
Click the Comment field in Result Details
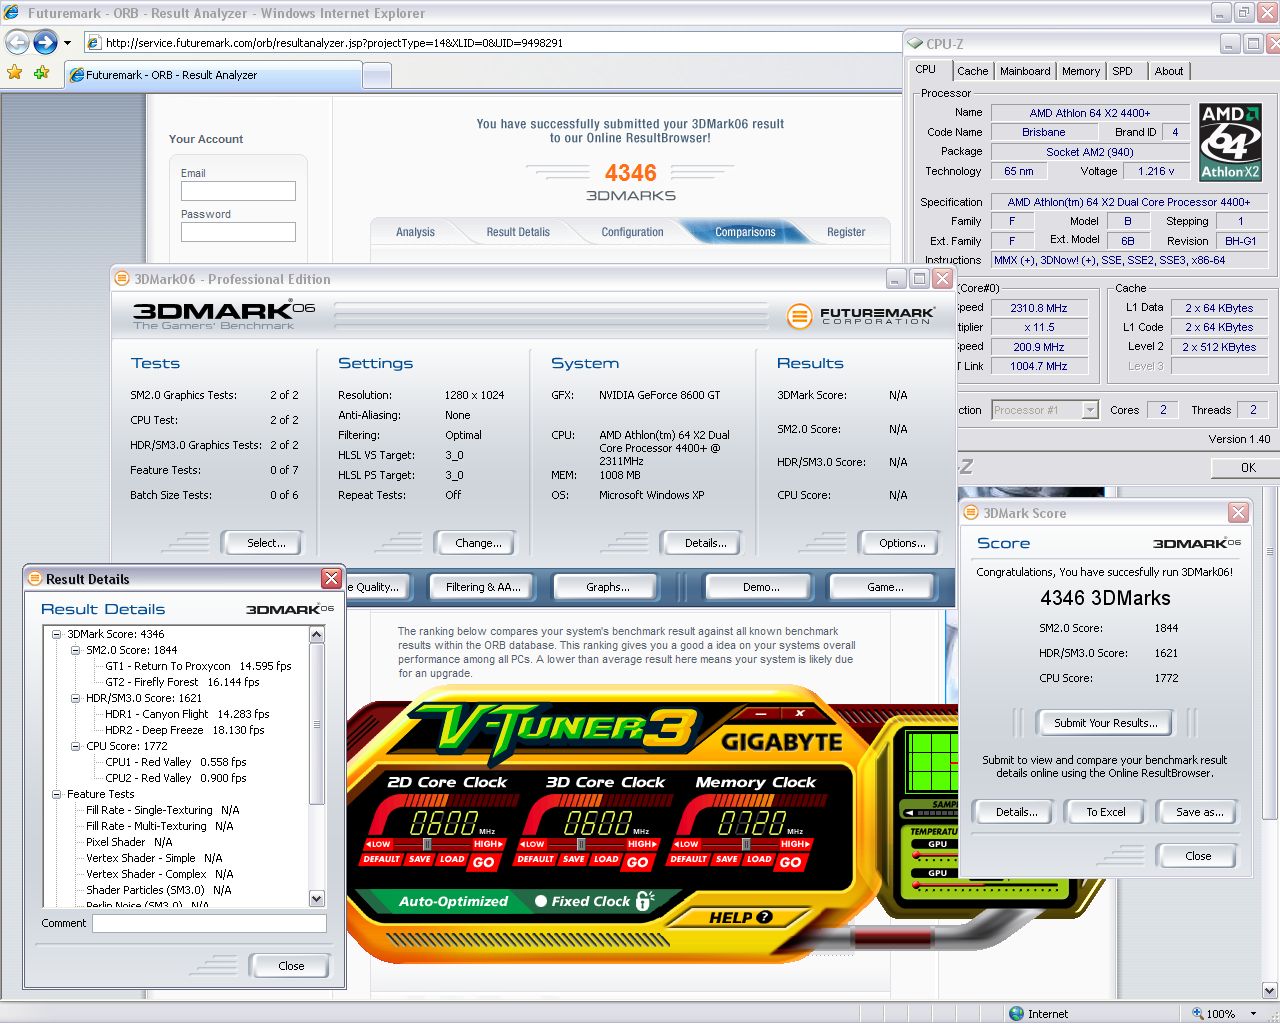pos(209,924)
